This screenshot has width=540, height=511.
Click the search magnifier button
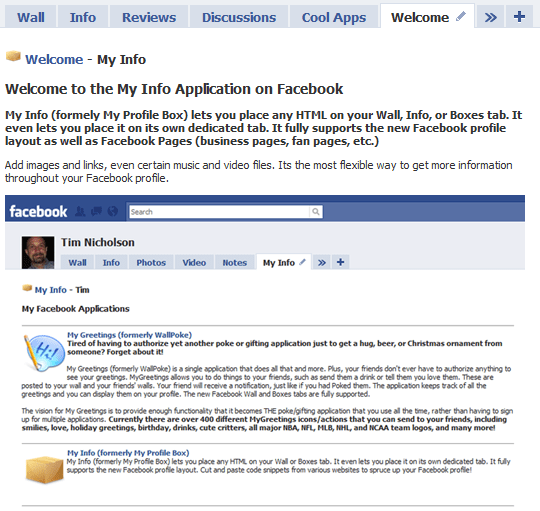tap(316, 212)
